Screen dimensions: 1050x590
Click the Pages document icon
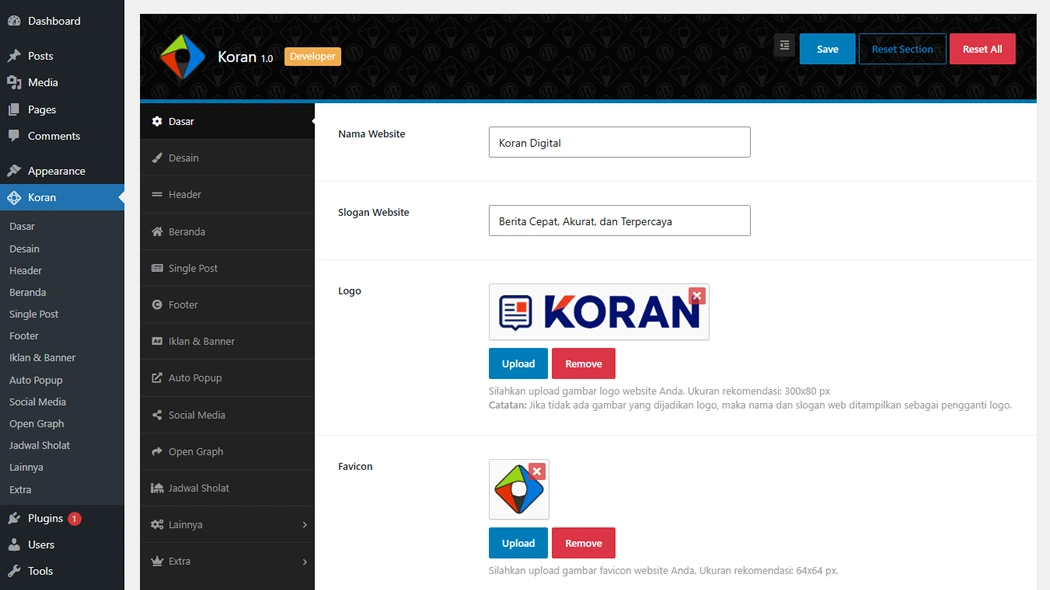tap(14, 109)
